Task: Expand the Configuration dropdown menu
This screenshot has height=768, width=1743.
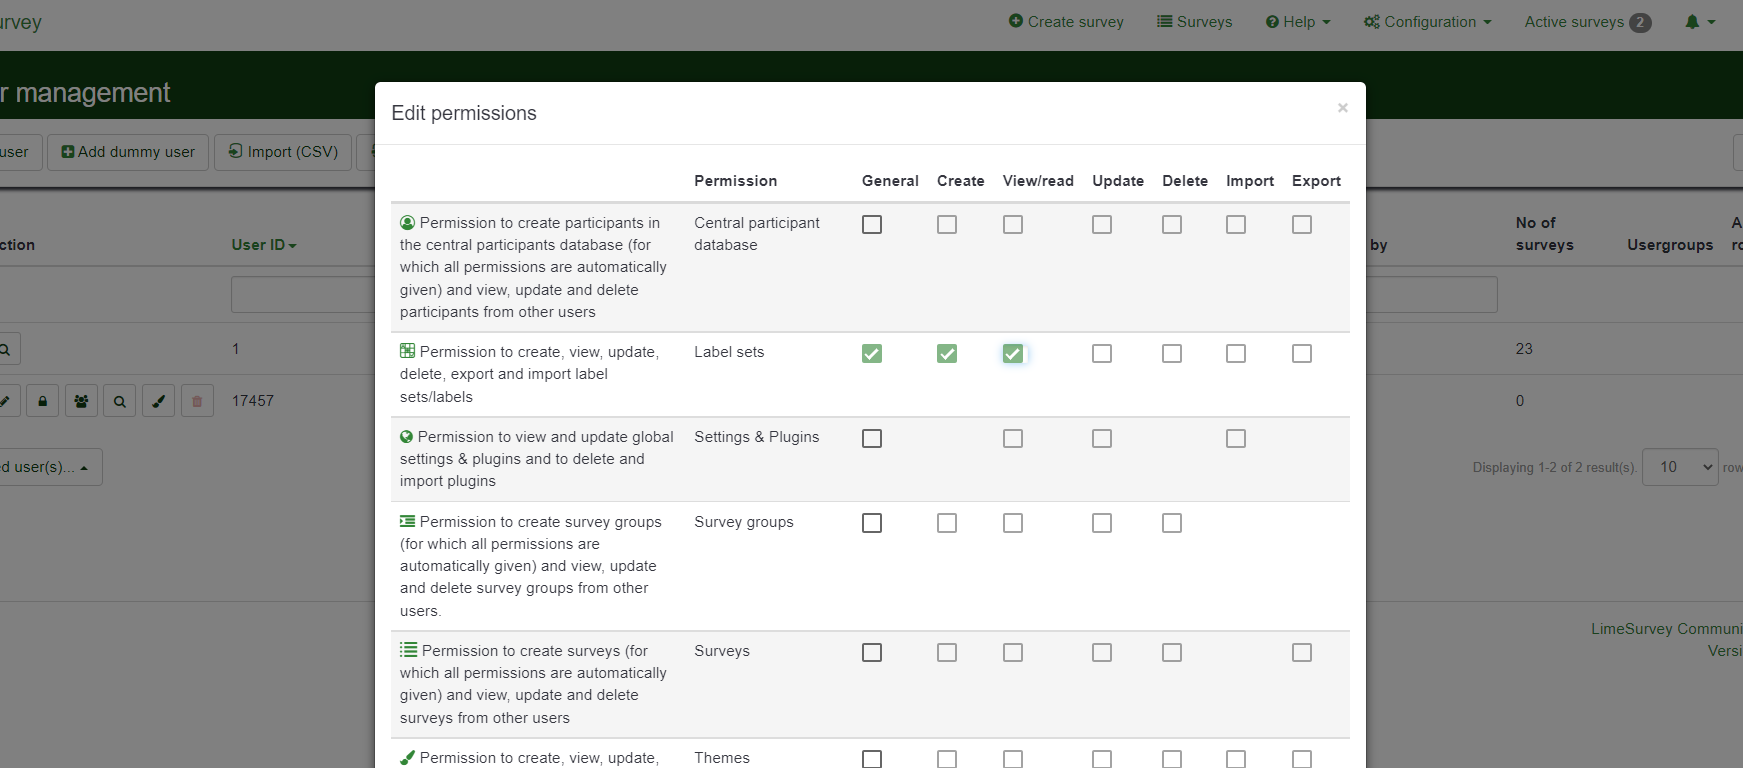Action: pyautogui.click(x=1428, y=22)
